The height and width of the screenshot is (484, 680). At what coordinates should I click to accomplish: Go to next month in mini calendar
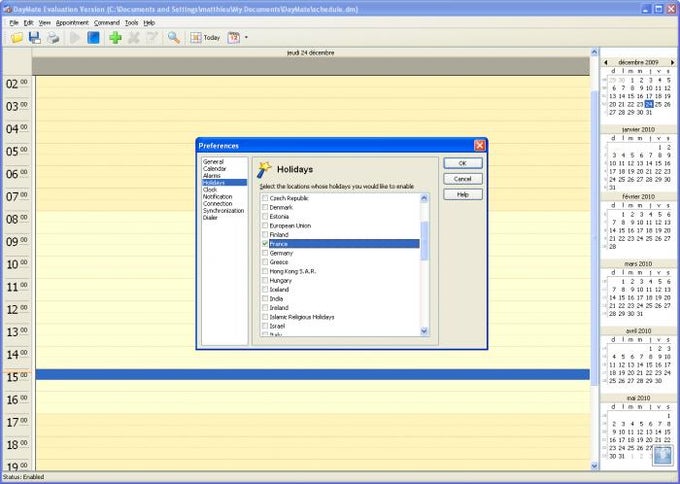point(673,62)
